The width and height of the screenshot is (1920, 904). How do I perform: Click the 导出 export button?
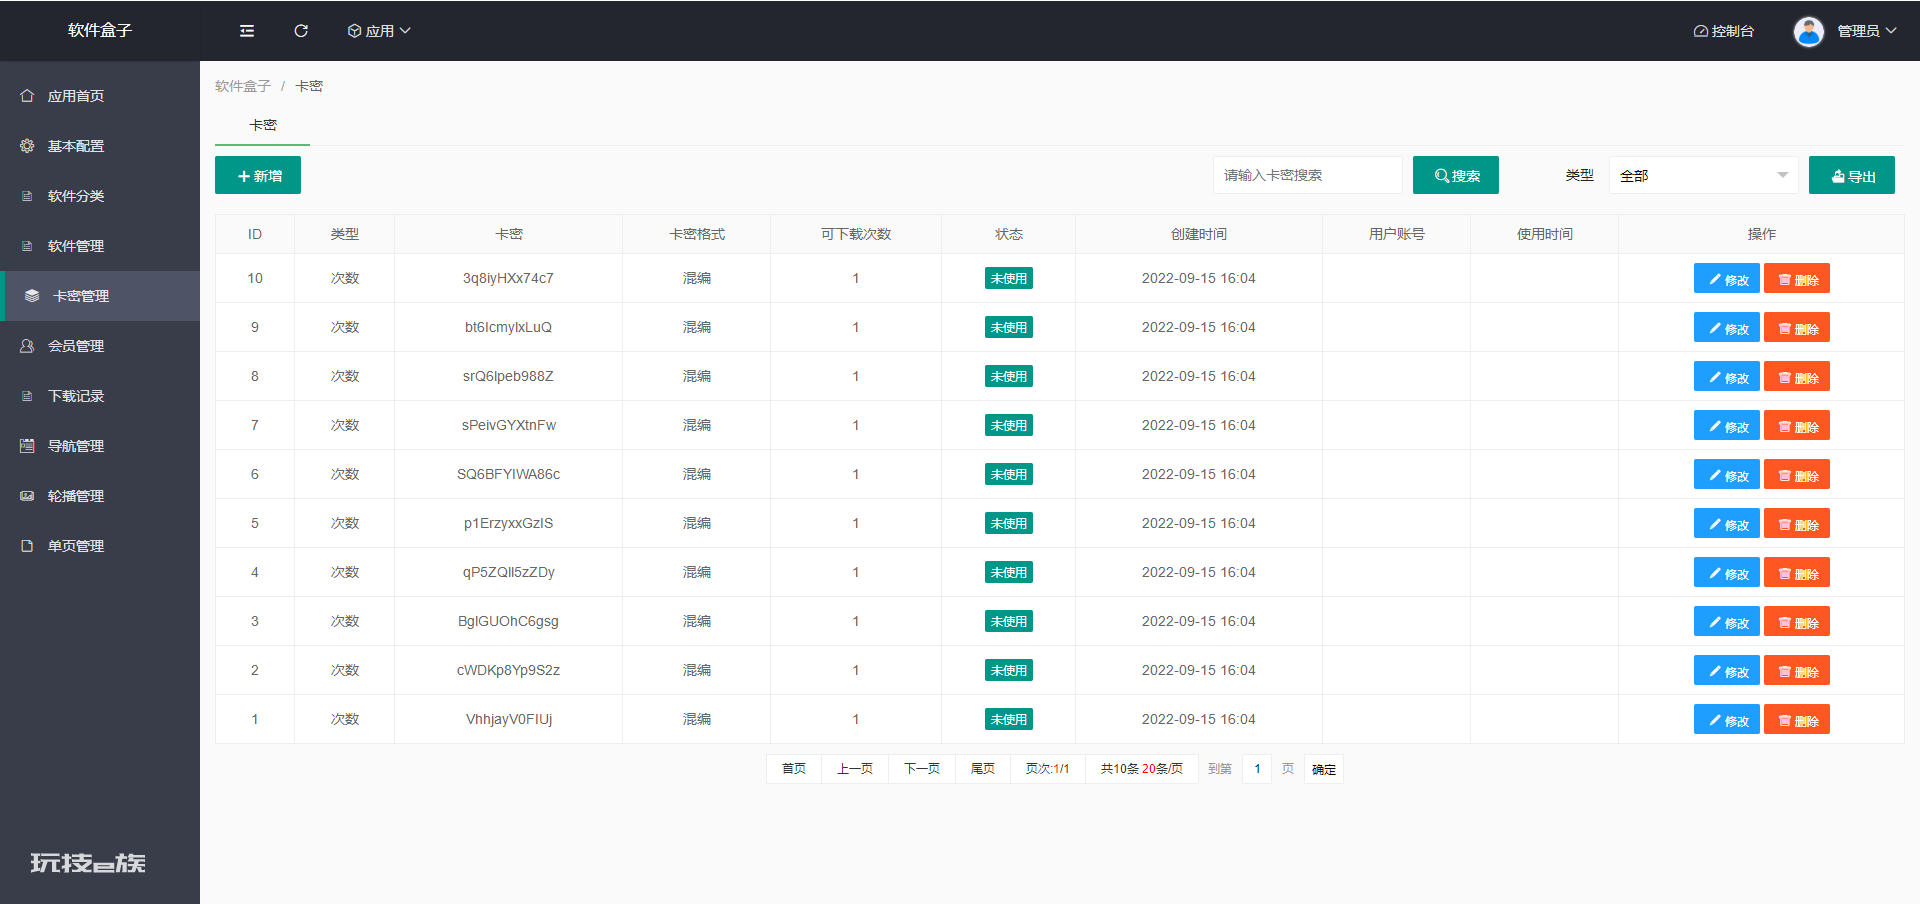(1852, 175)
